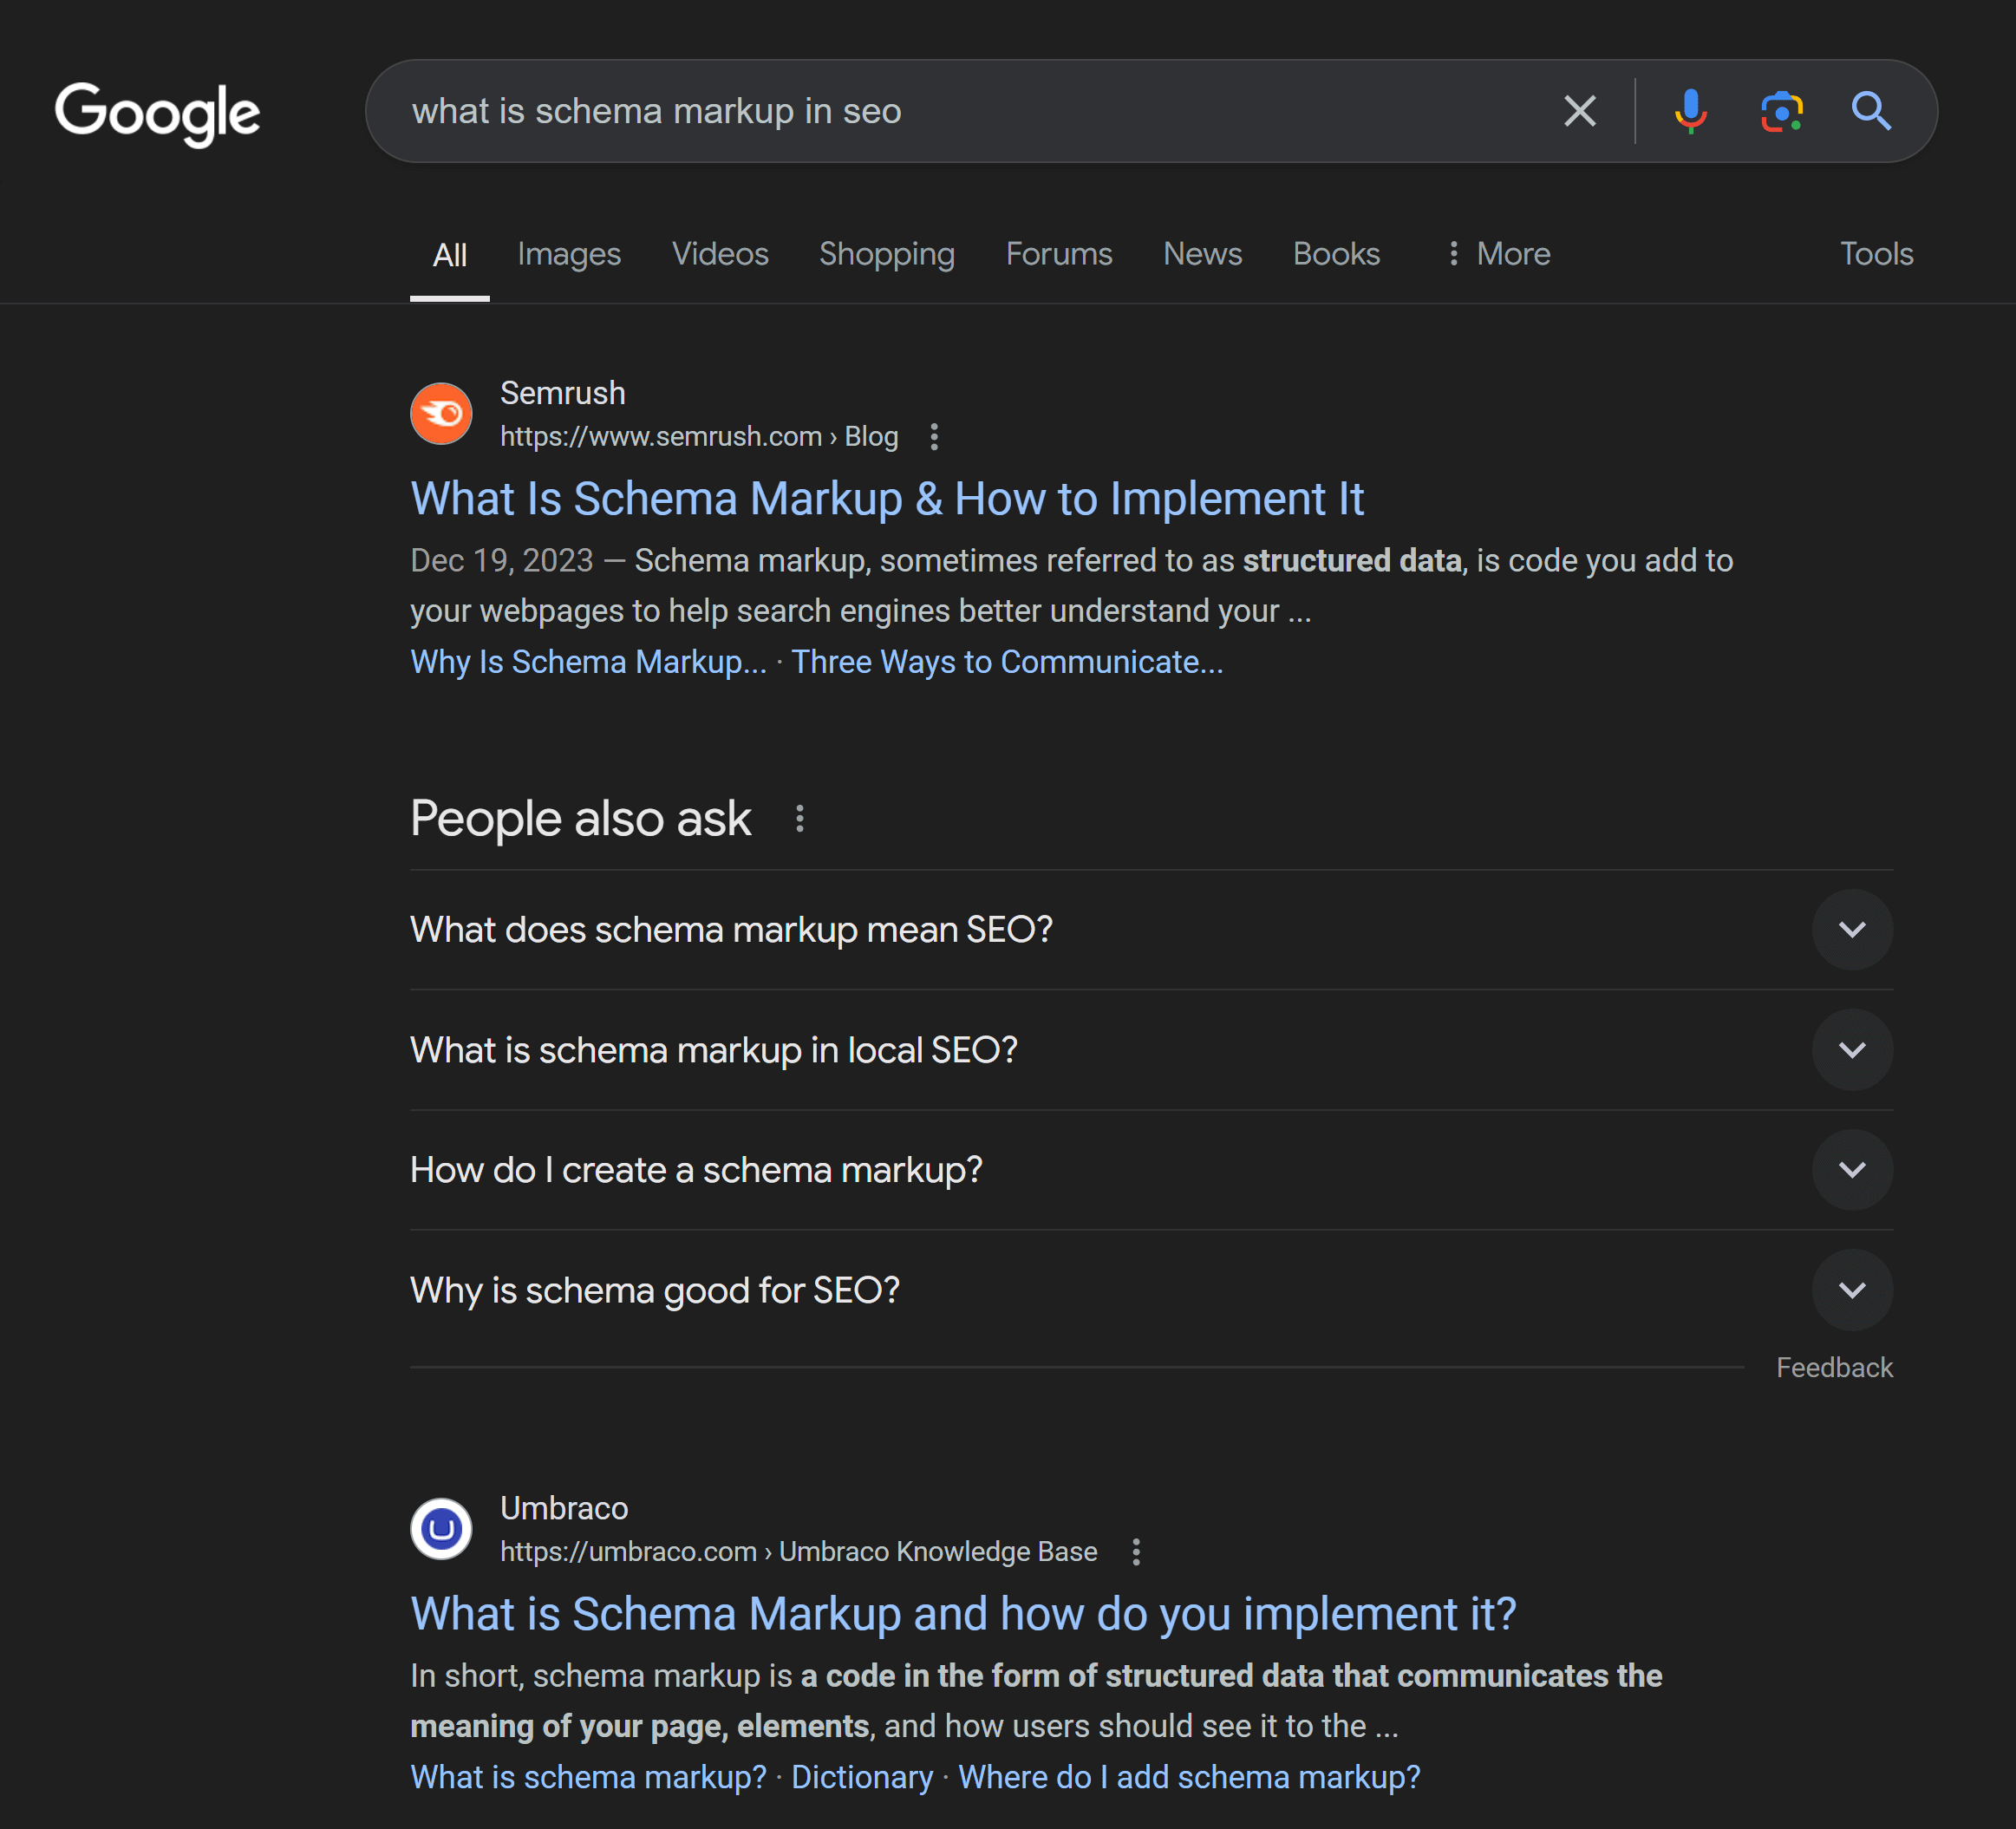Expand the 'What does schema markup mean SEO?' question
2016x1829 pixels.
pos(1851,930)
